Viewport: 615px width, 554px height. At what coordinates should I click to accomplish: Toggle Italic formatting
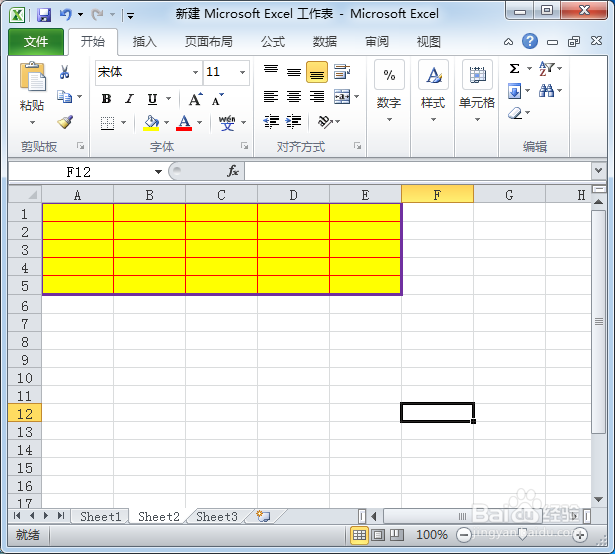(x=129, y=99)
